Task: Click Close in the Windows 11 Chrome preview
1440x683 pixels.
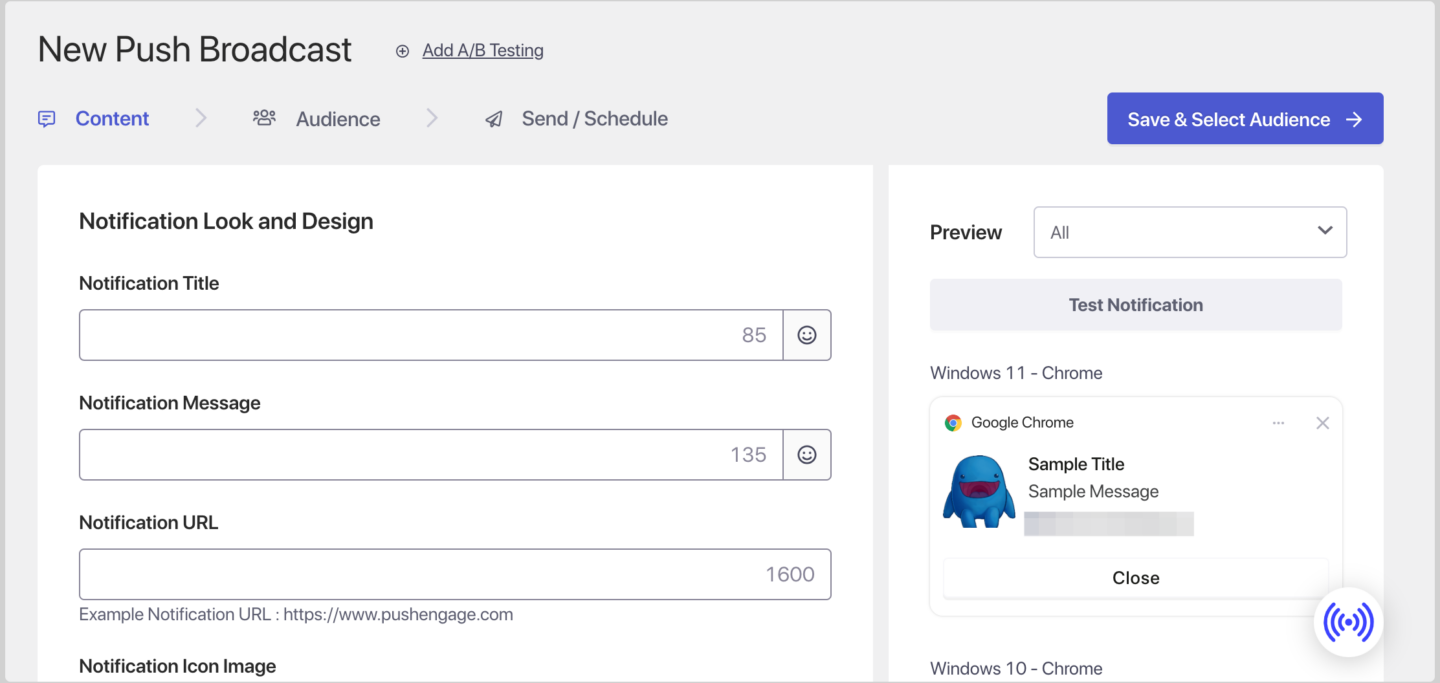Action: click(x=1135, y=577)
